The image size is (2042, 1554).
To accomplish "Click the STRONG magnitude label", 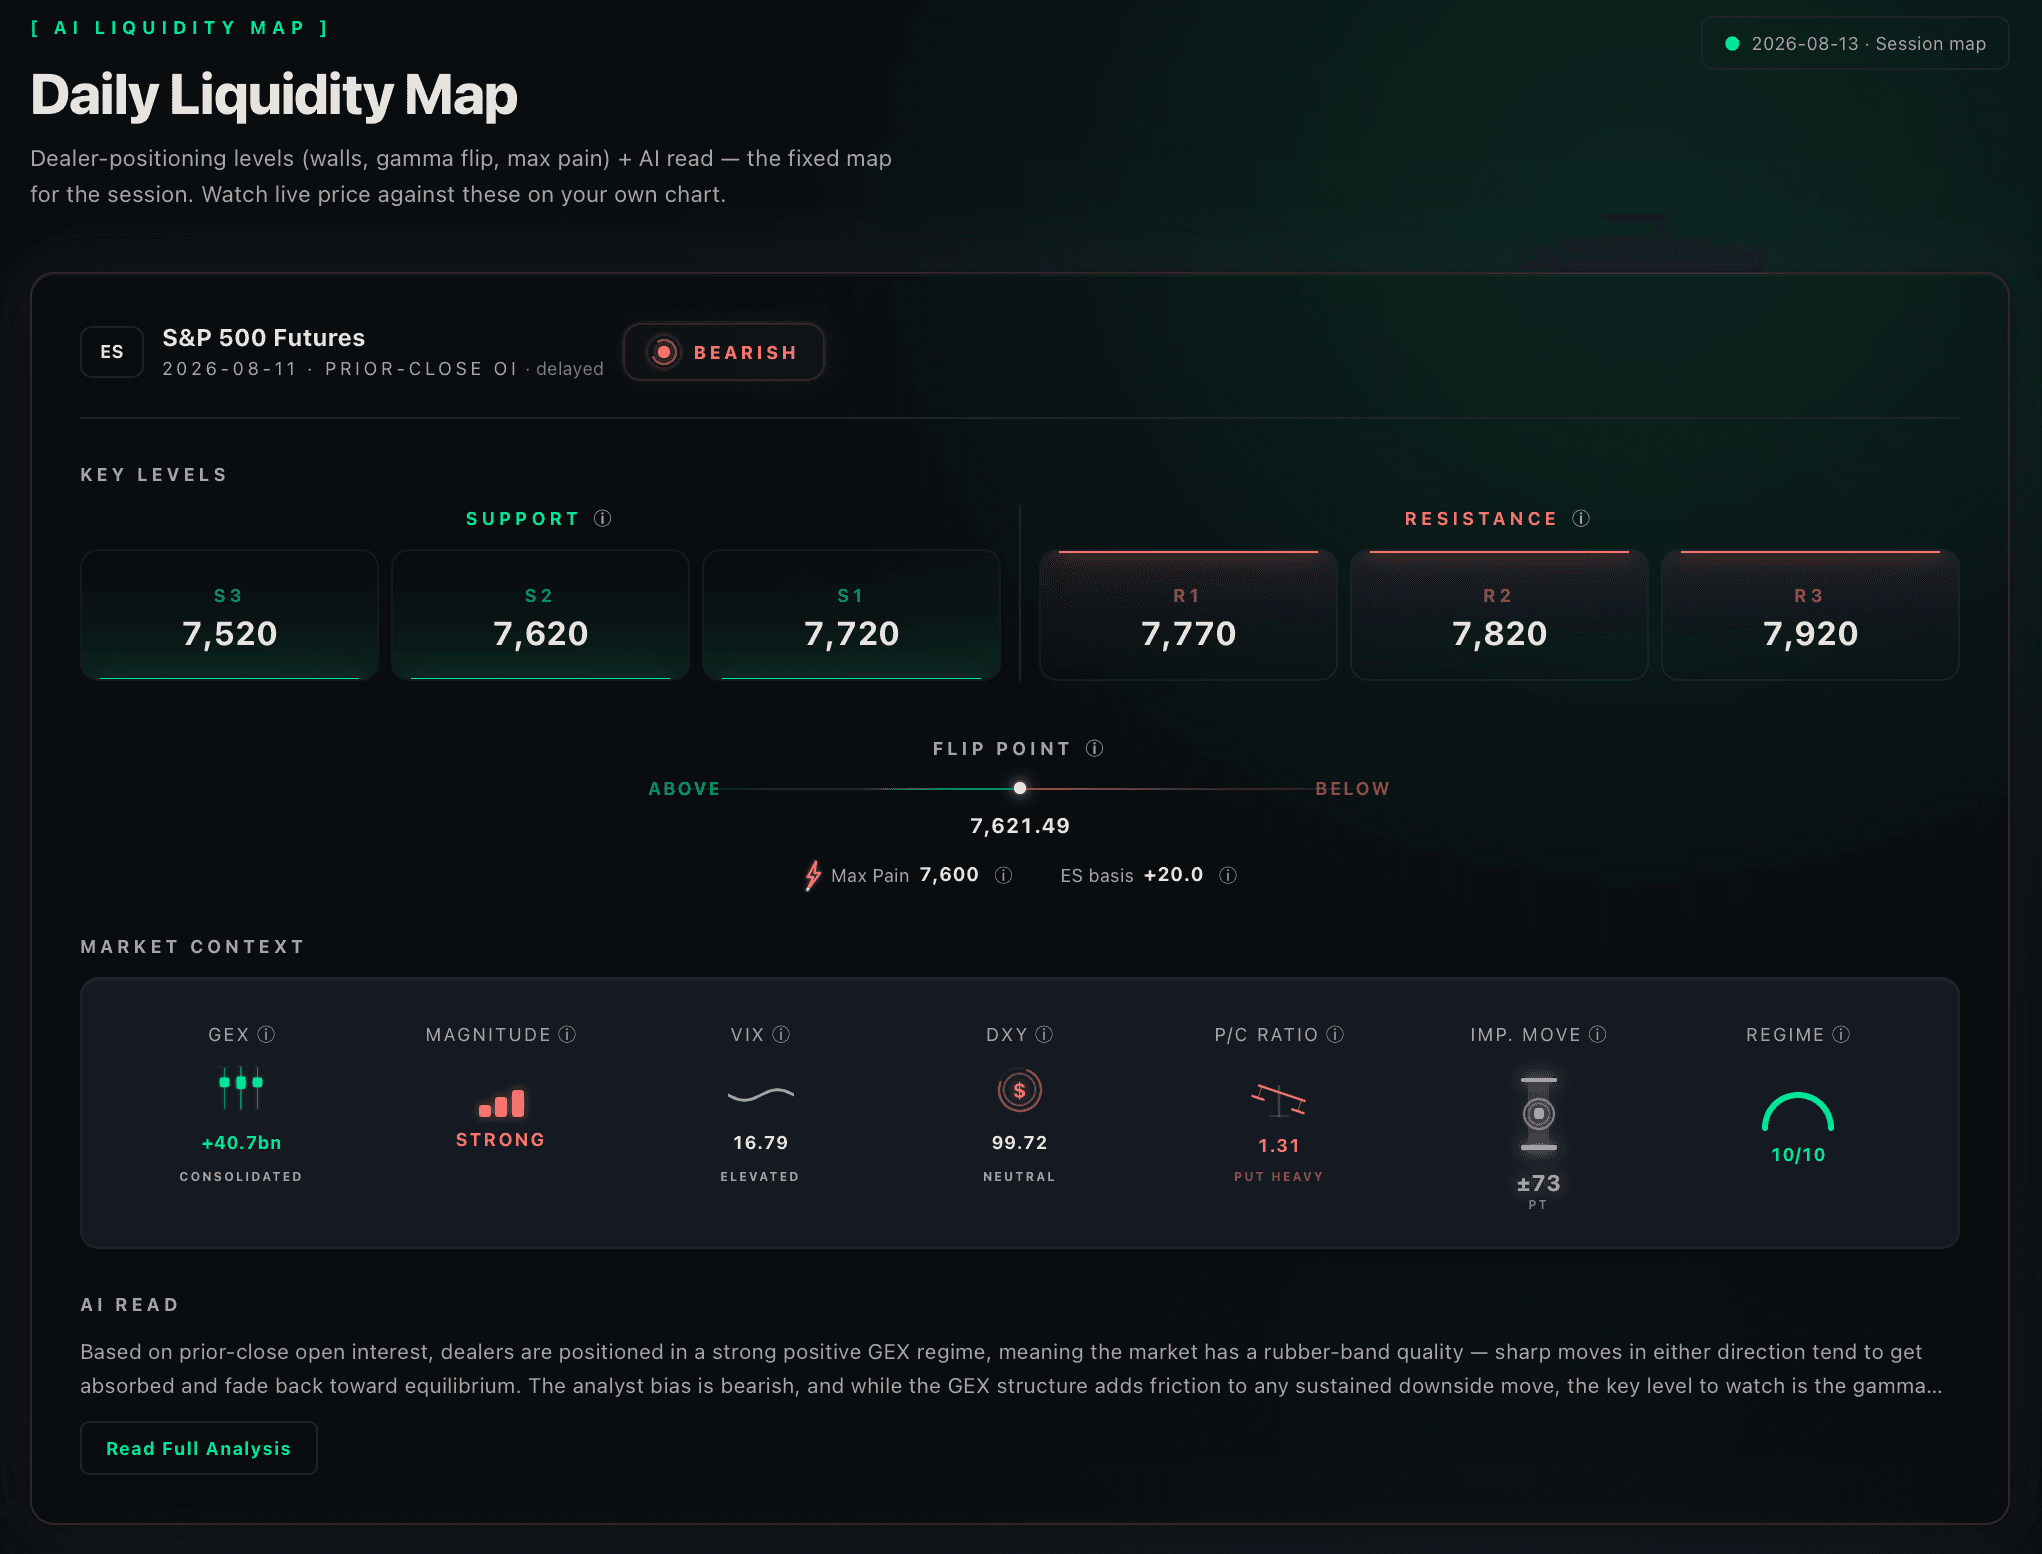I will [x=501, y=1140].
